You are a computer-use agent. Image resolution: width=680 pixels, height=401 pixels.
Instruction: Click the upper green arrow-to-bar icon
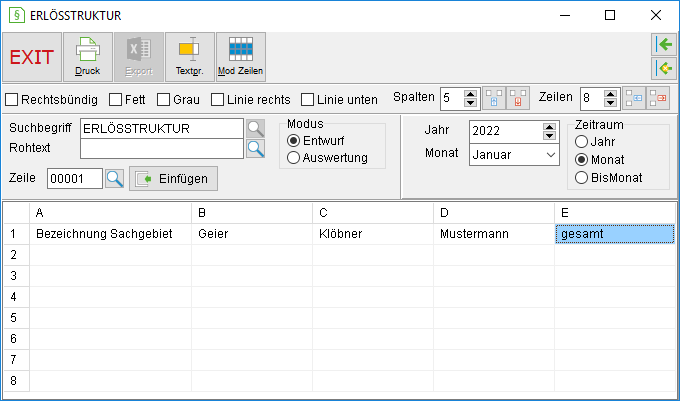(x=664, y=44)
